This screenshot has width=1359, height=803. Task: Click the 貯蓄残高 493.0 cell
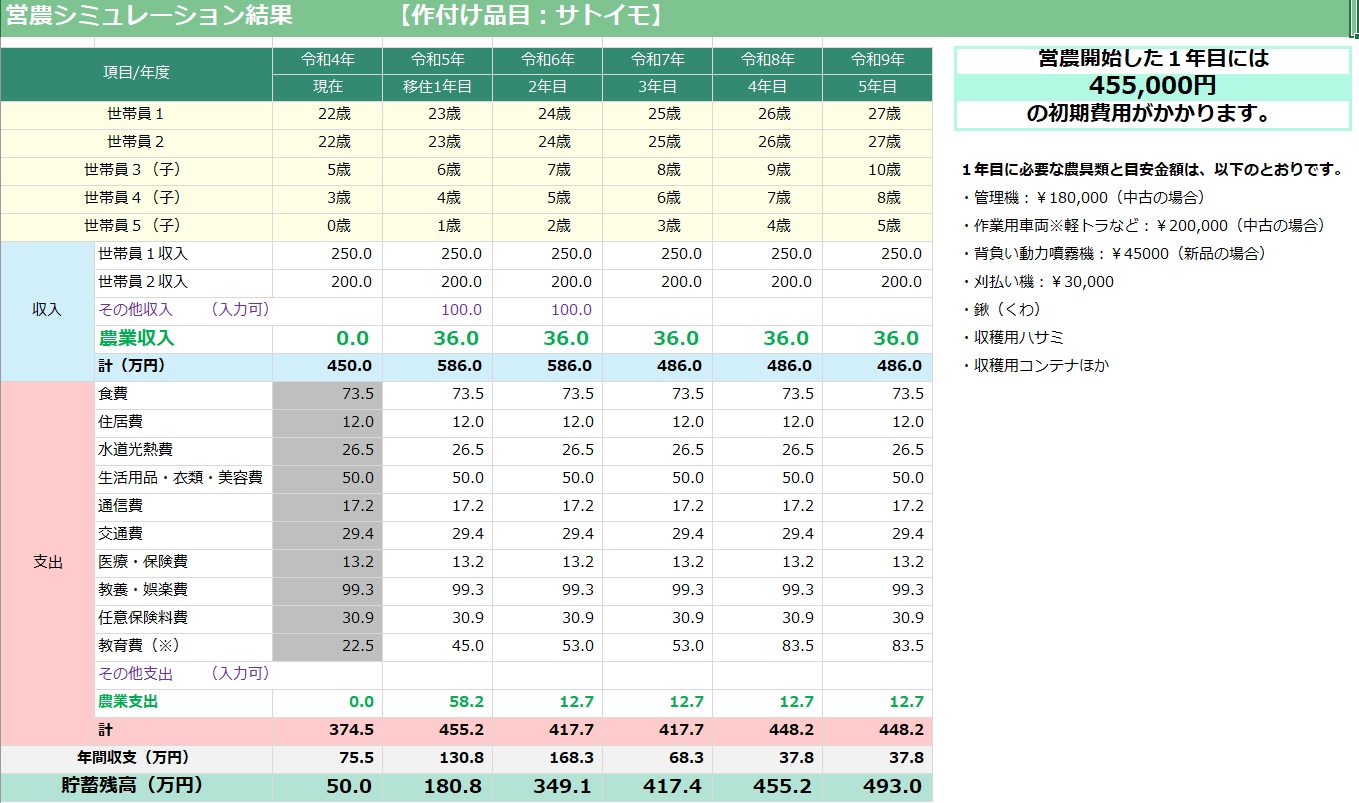(x=877, y=787)
